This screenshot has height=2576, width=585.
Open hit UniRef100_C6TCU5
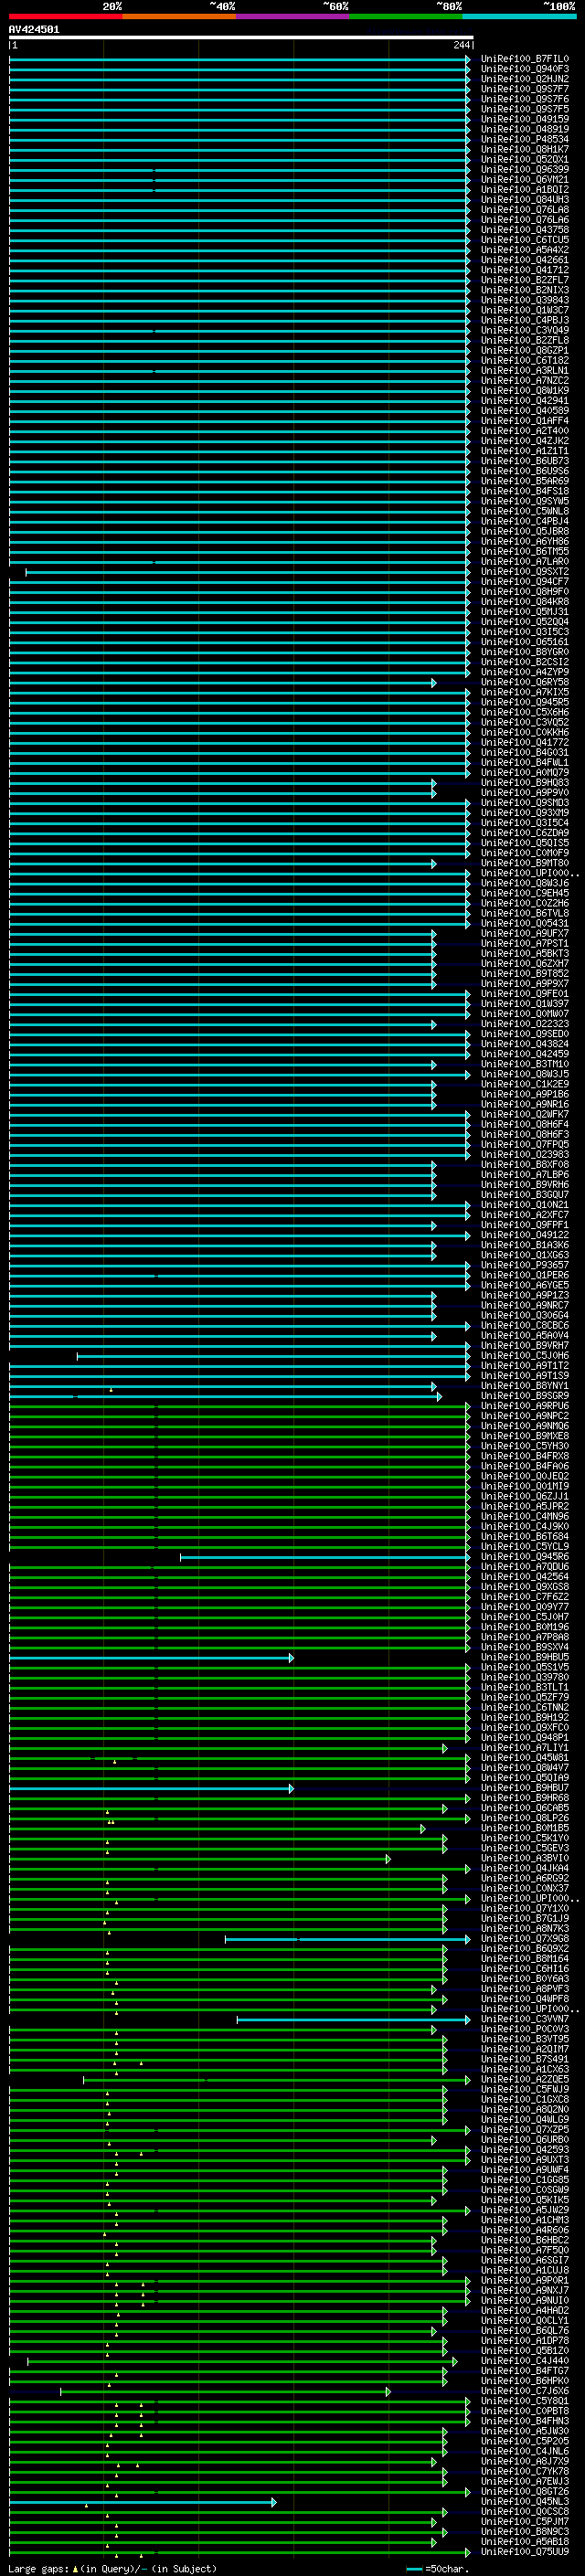click(x=524, y=240)
